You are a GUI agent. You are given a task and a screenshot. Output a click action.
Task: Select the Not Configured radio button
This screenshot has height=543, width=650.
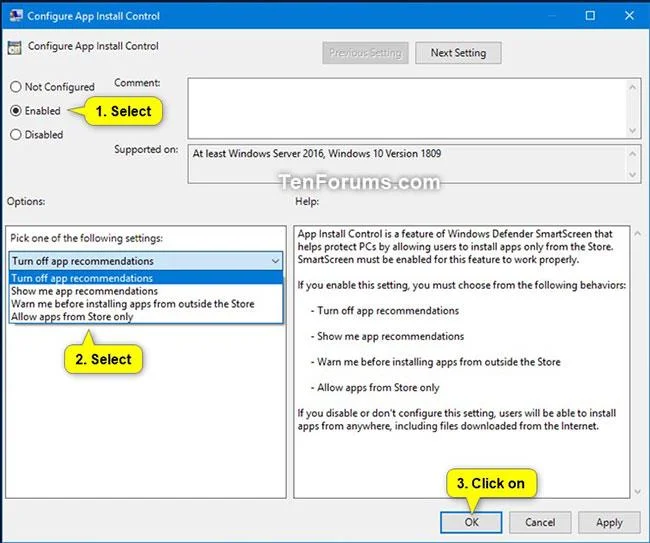tap(16, 87)
